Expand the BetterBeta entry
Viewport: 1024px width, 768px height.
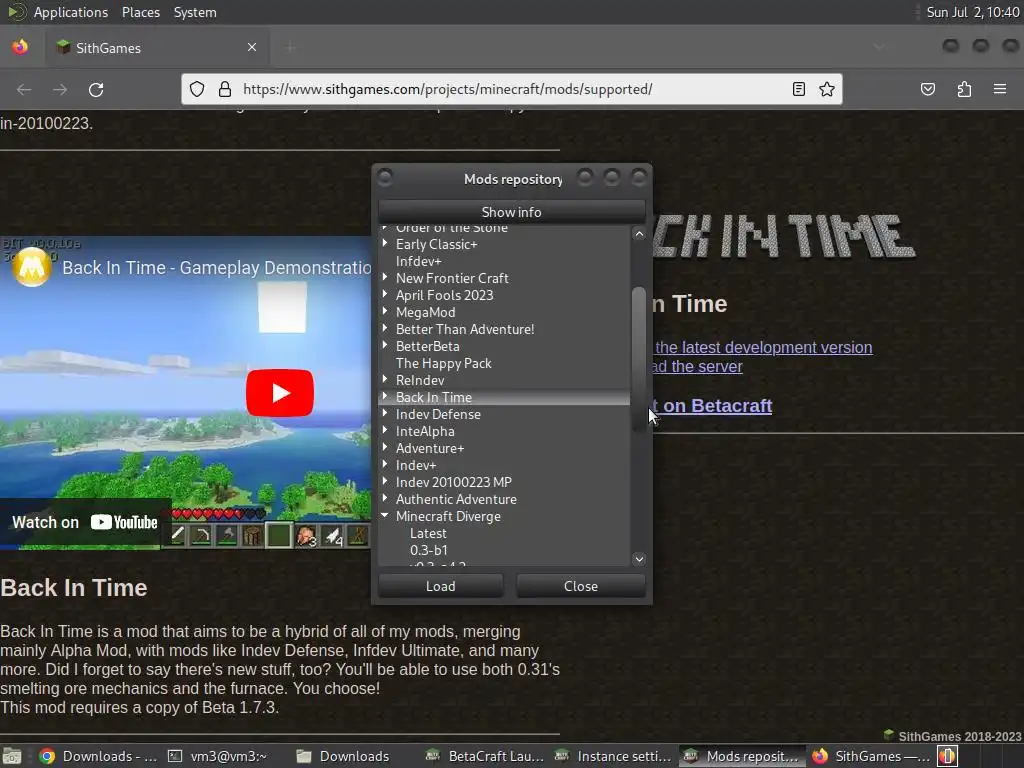(x=385, y=345)
